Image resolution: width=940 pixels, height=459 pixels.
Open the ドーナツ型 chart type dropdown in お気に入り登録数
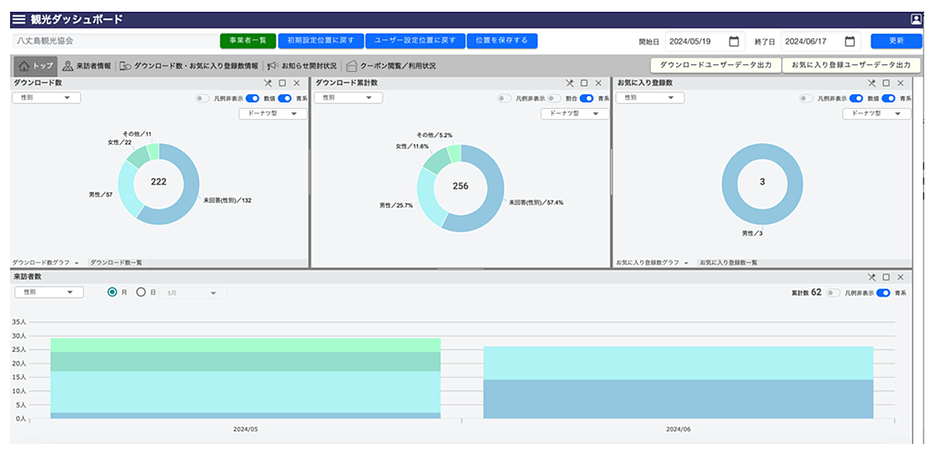[x=875, y=114]
